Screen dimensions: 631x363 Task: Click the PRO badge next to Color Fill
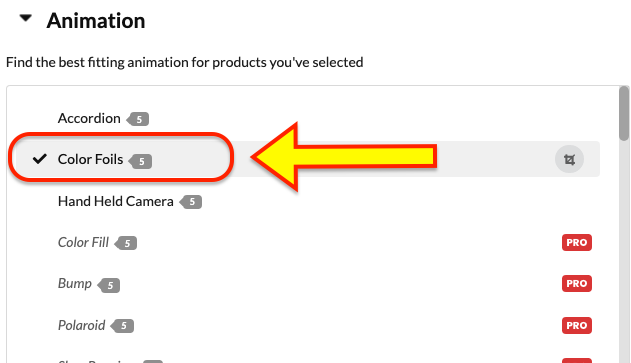click(x=577, y=242)
